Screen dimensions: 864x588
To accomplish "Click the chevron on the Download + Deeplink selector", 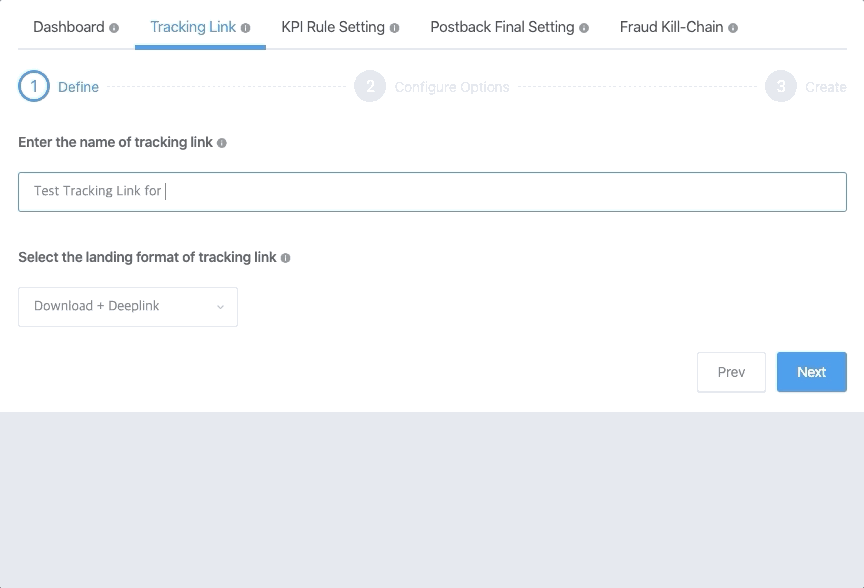I will [x=222, y=306].
